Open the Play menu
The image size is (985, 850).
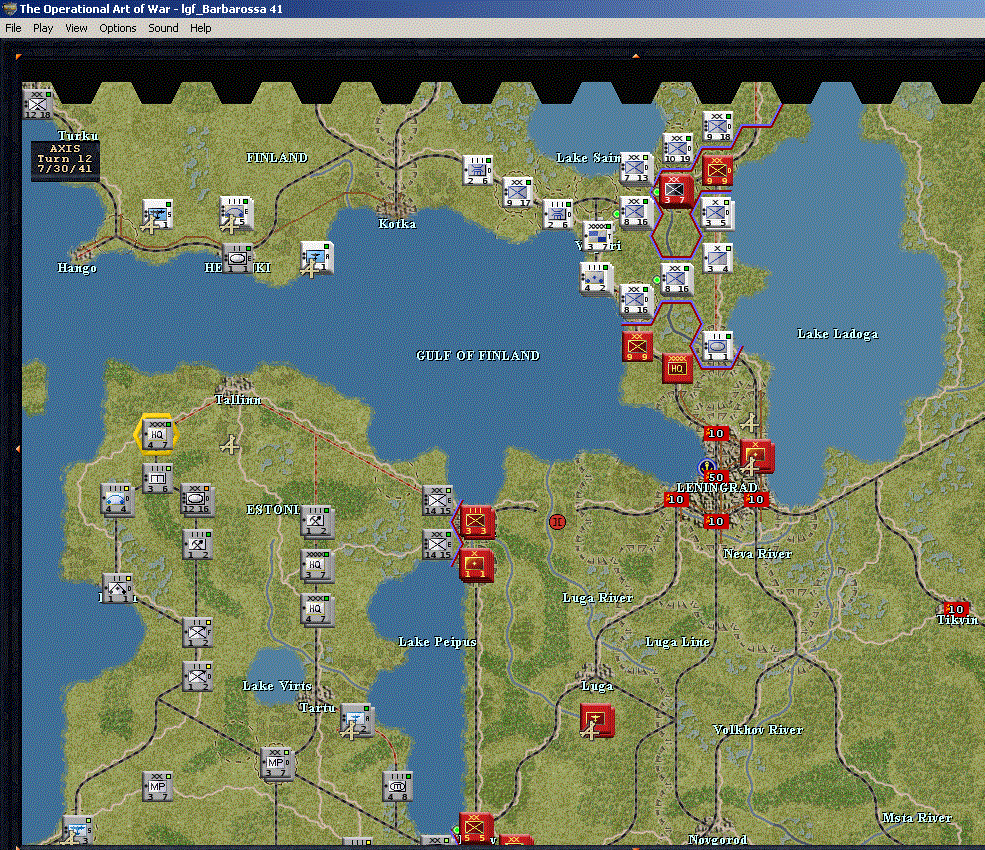click(43, 28)
